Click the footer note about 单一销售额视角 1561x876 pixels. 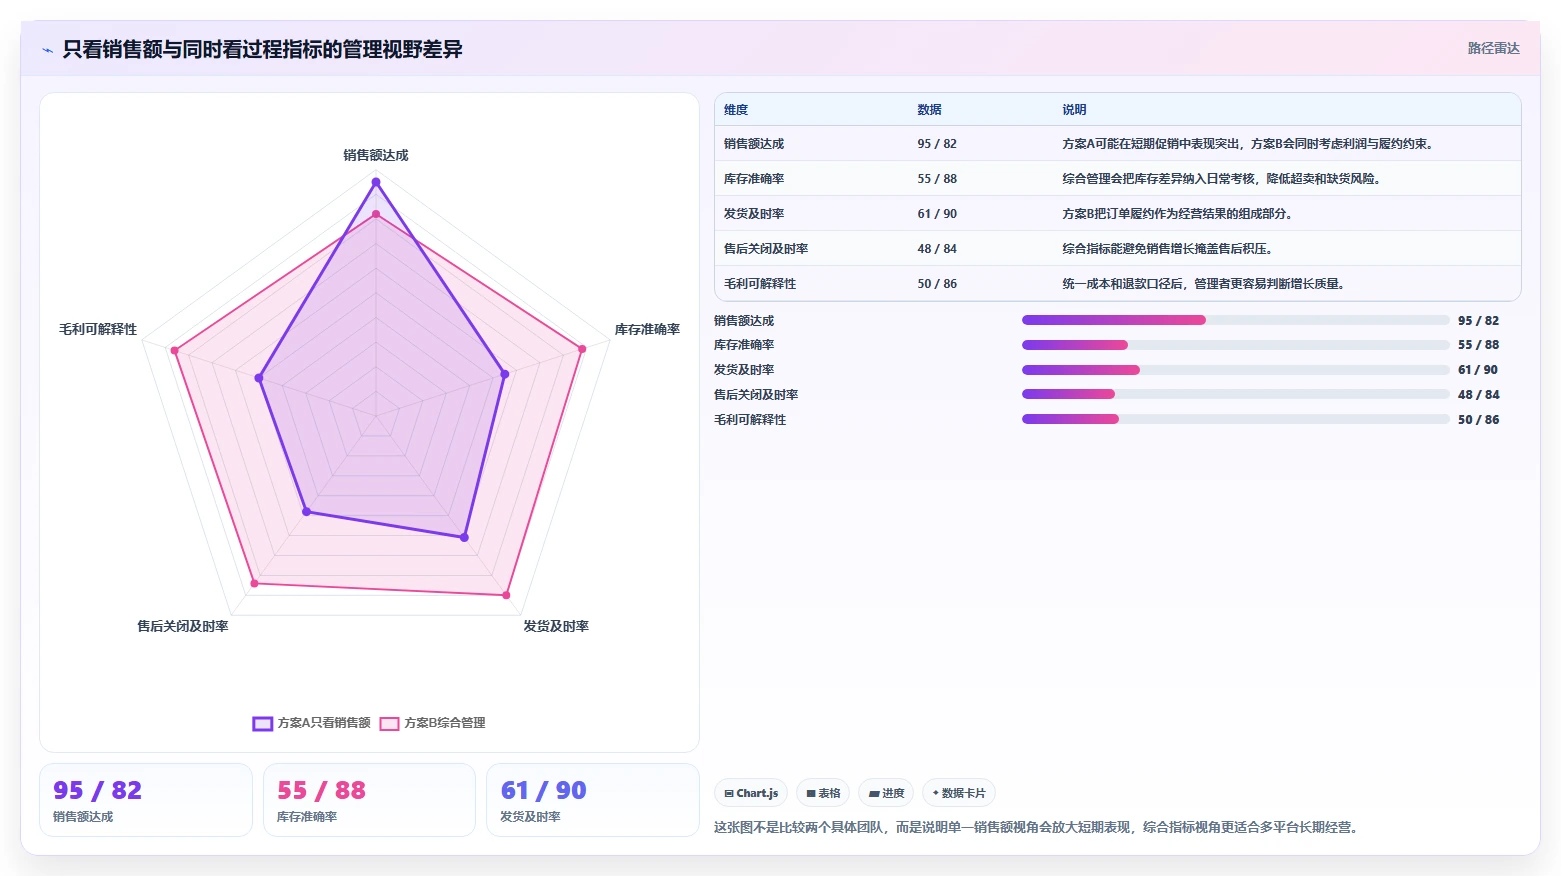[1038, 827]
